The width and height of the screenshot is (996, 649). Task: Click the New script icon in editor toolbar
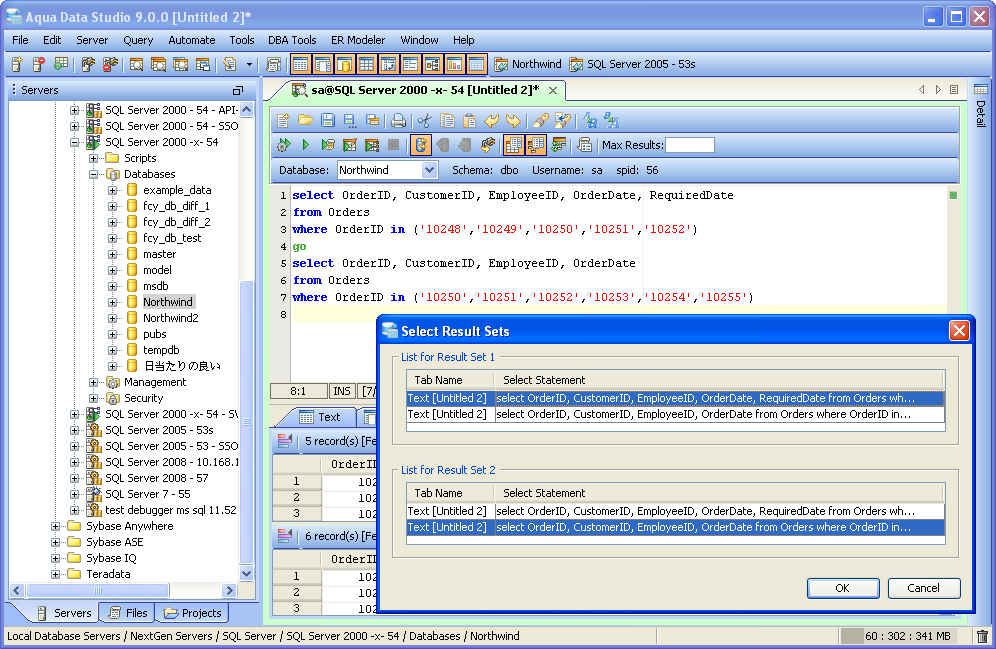(x=283, y=120)
